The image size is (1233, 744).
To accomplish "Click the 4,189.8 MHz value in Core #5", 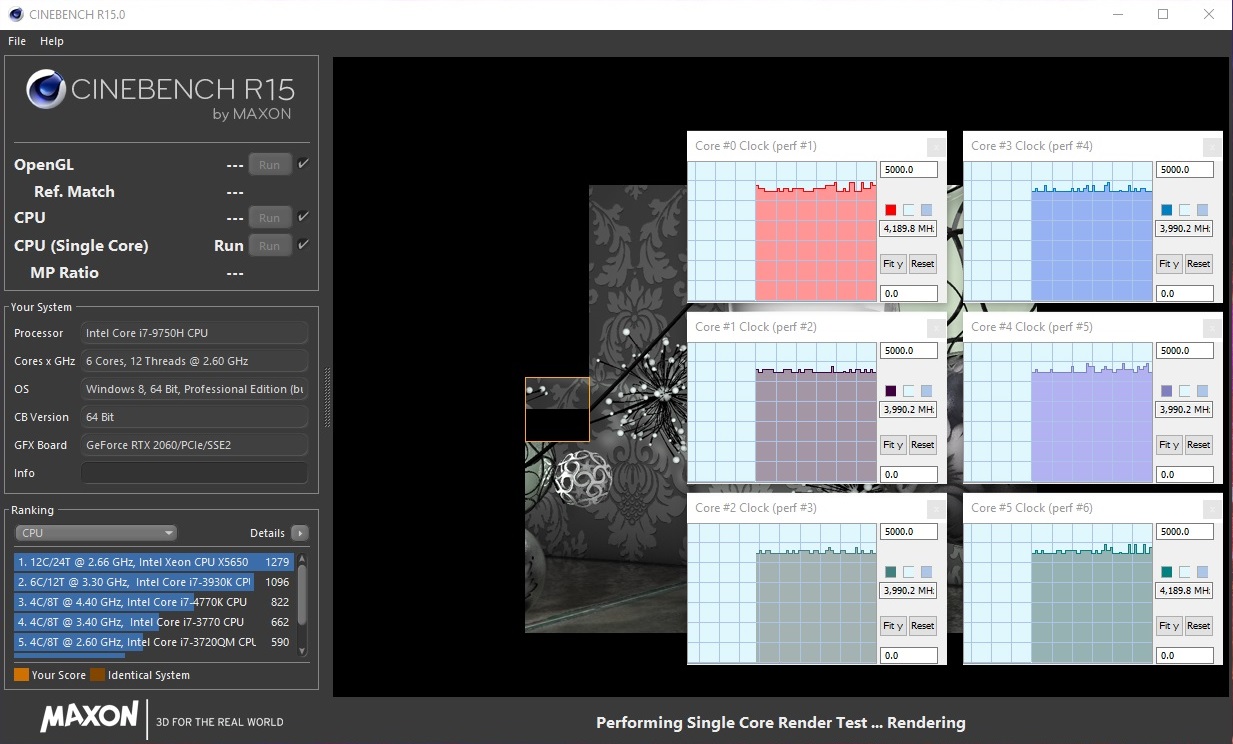I will pyautogui.click(x=1185, y=591).
